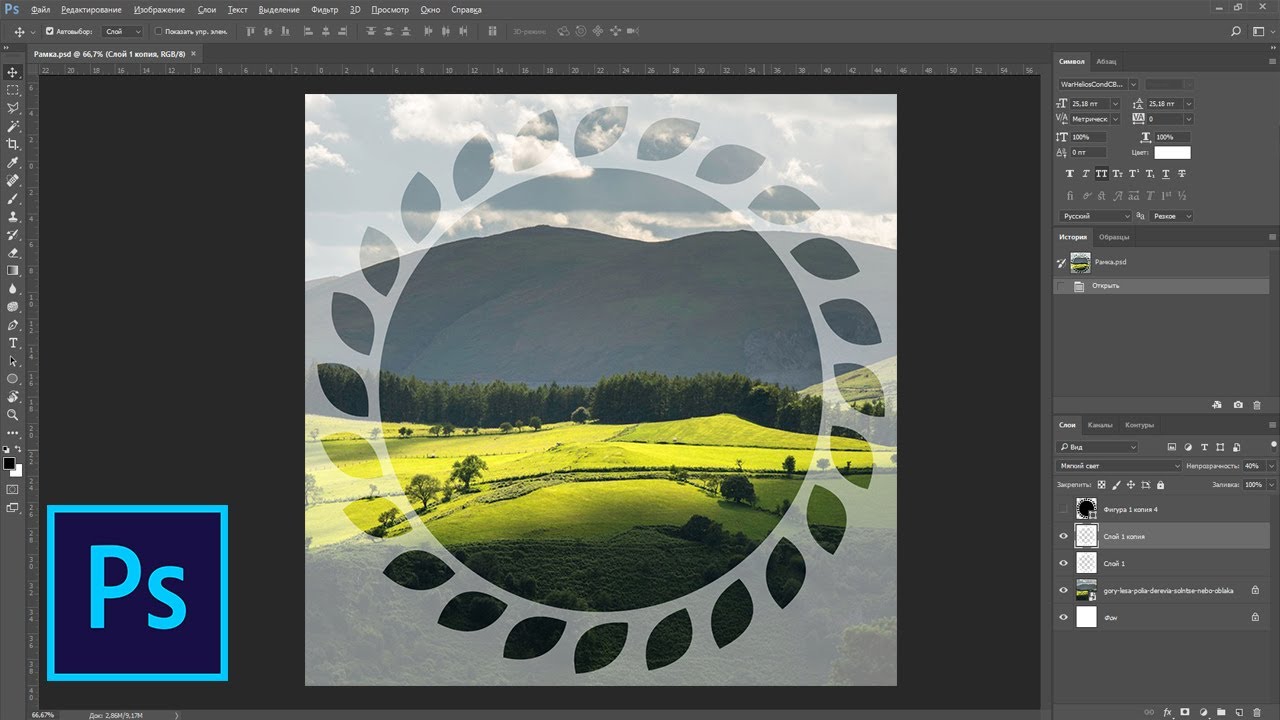This screenshot has width=1280, height=720.
Task: Open layer styles fx menu
Action: [x=1167, y=712]
